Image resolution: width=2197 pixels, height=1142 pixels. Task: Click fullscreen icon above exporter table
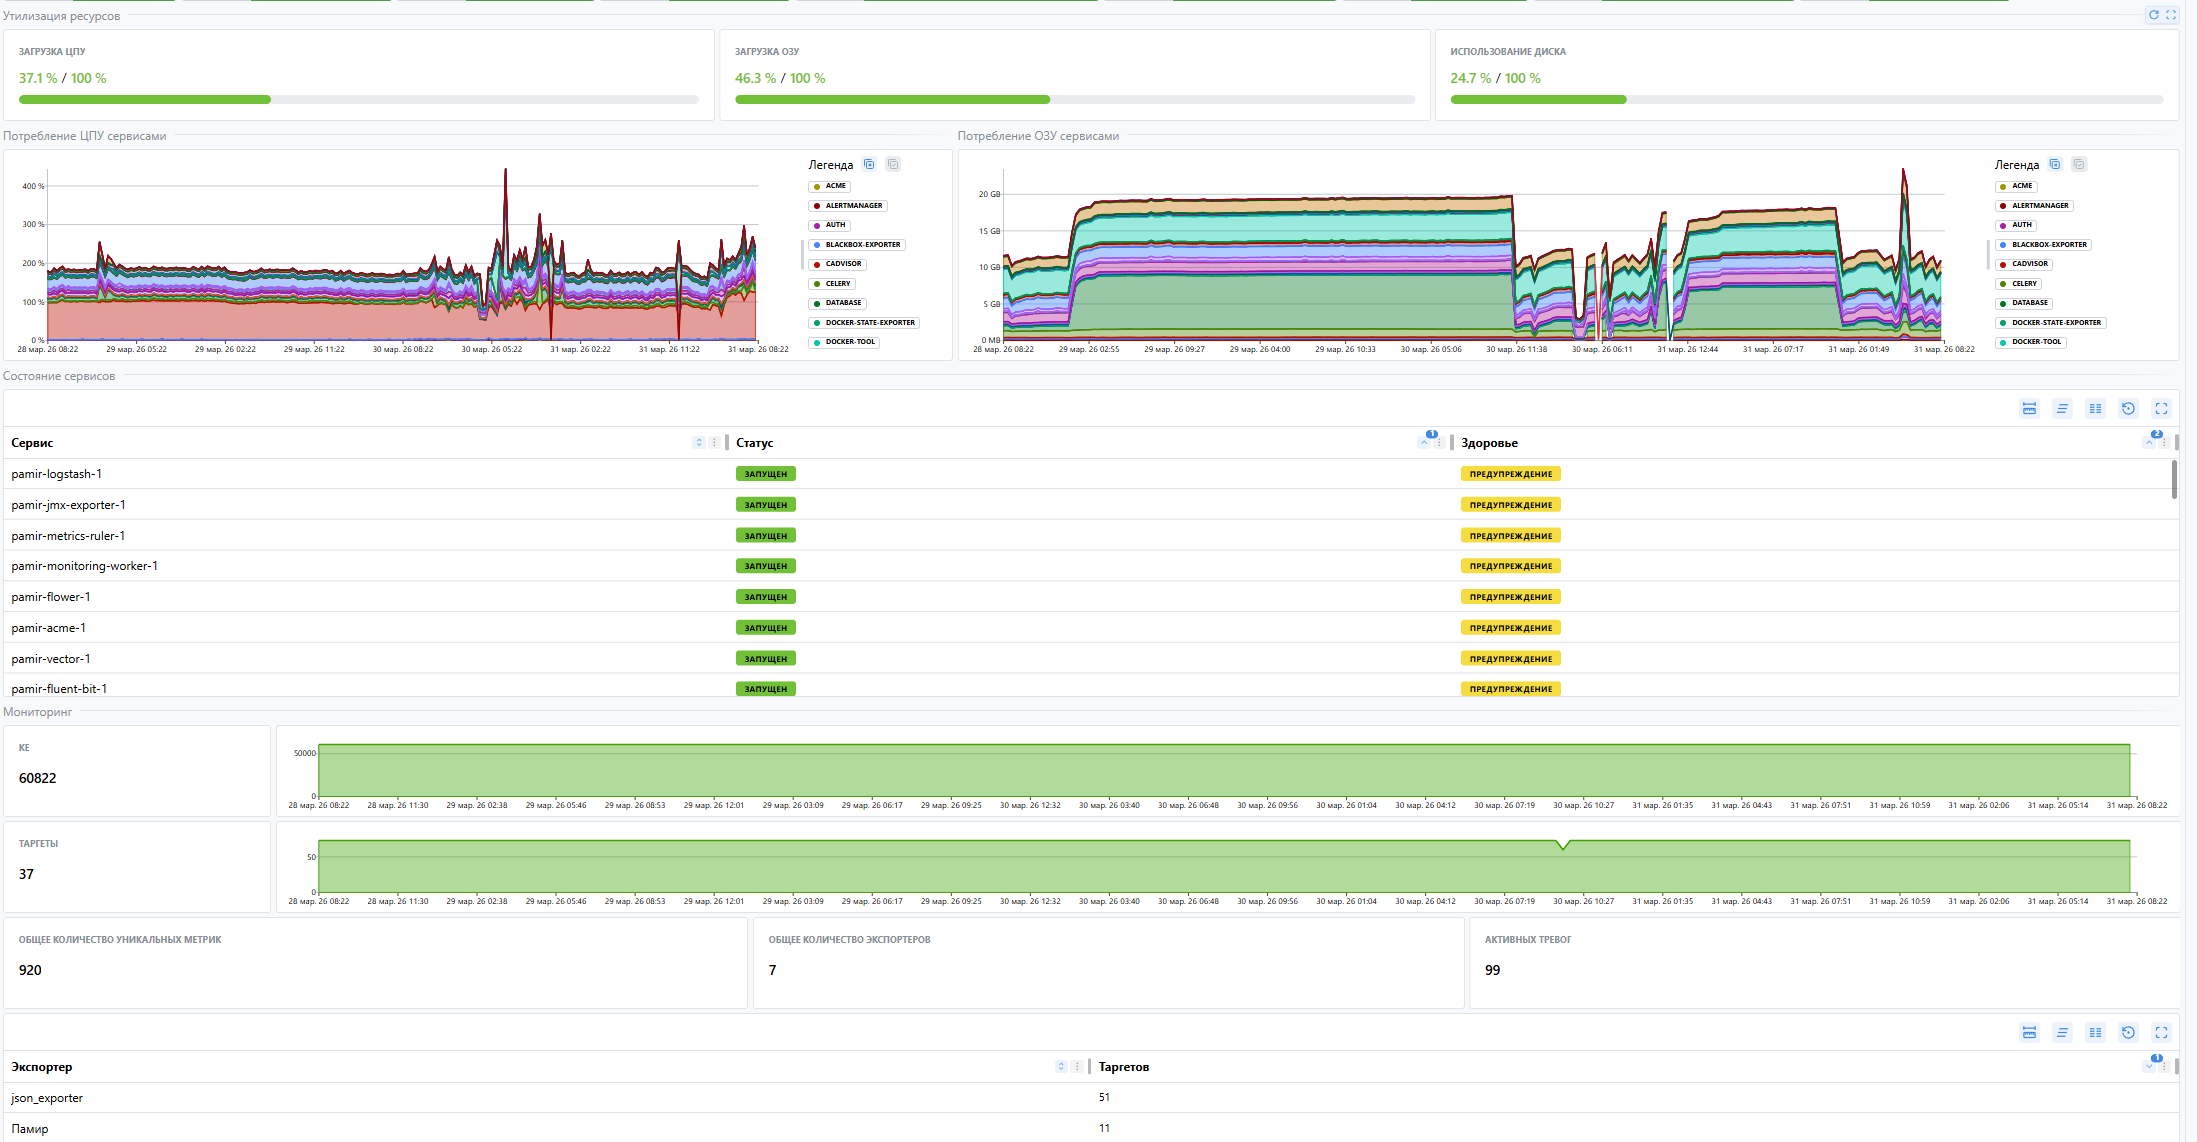tap(2161, 1032)
